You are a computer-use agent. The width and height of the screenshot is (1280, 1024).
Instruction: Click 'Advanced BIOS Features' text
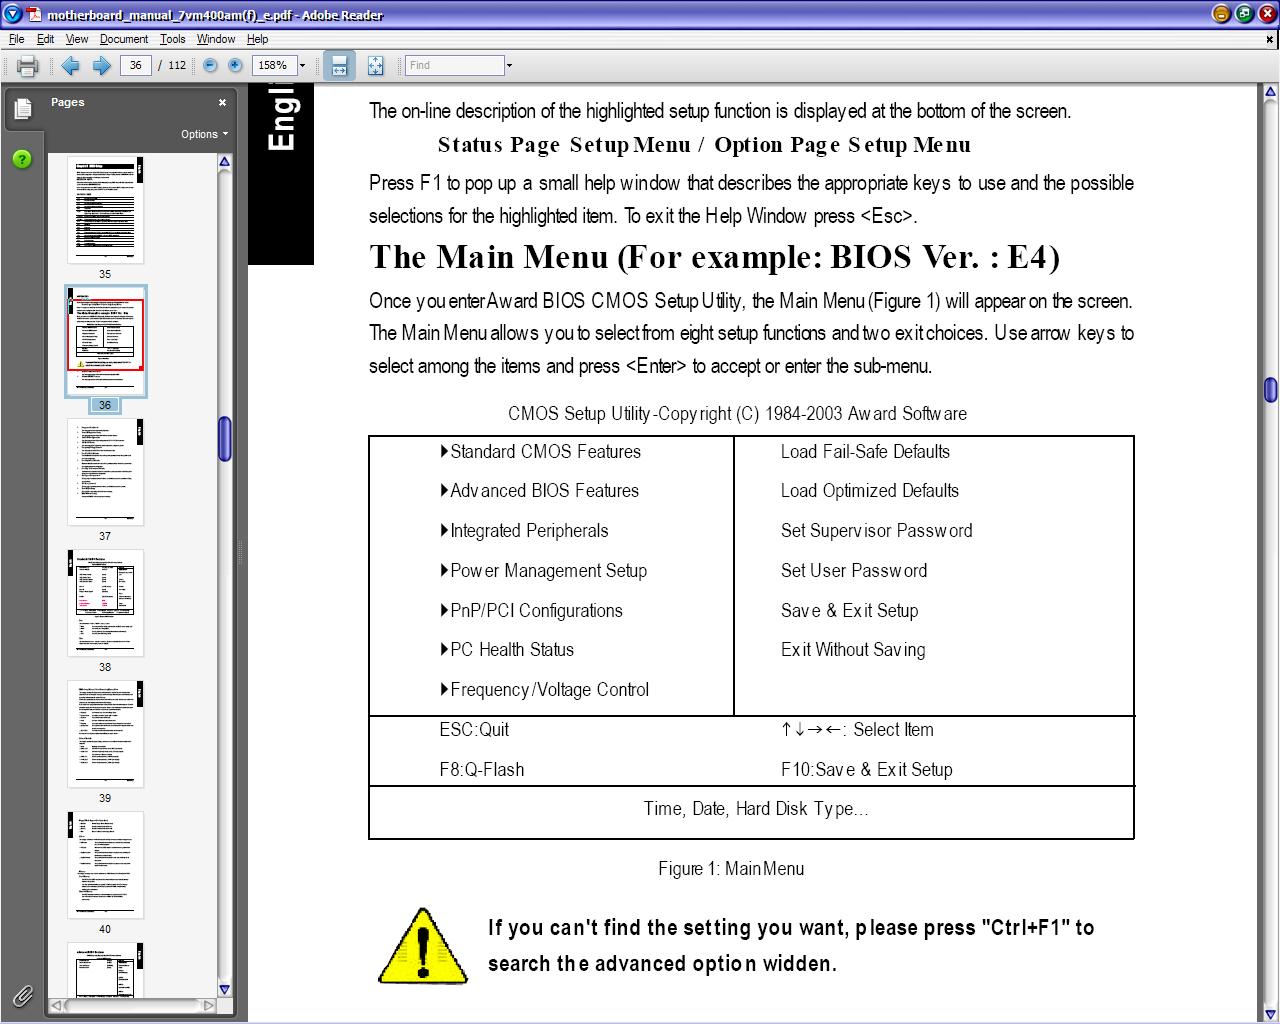coord(544,491)
